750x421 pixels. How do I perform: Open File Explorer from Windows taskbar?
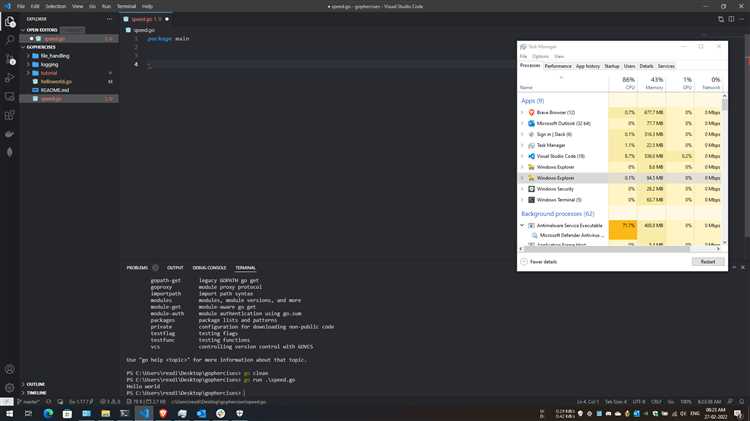pos(106,413)
